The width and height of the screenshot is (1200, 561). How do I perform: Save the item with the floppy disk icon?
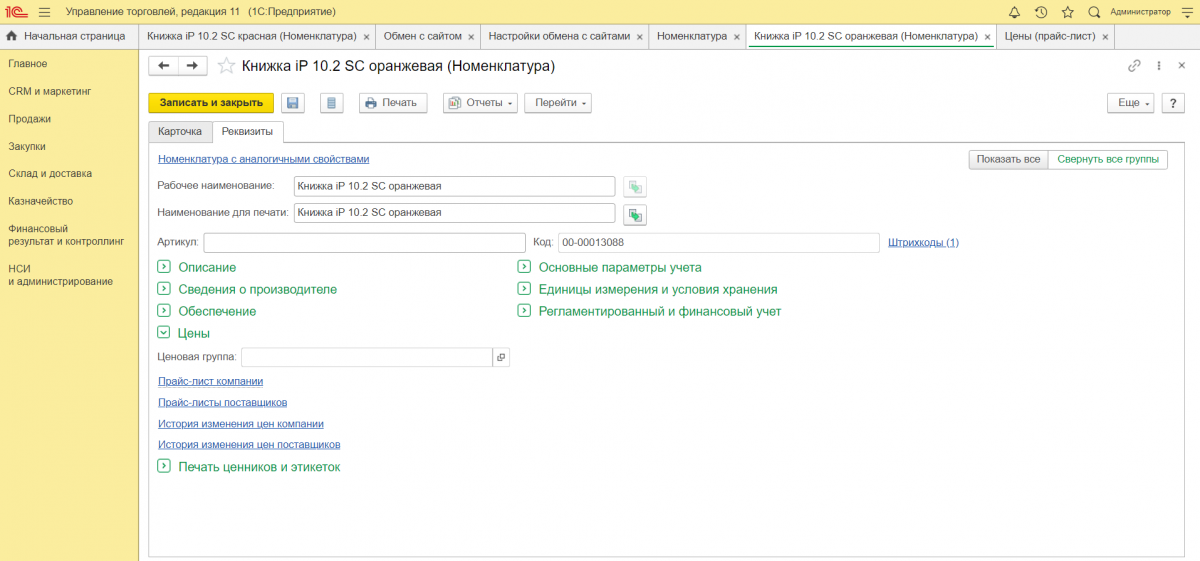(x=293, y=103)
